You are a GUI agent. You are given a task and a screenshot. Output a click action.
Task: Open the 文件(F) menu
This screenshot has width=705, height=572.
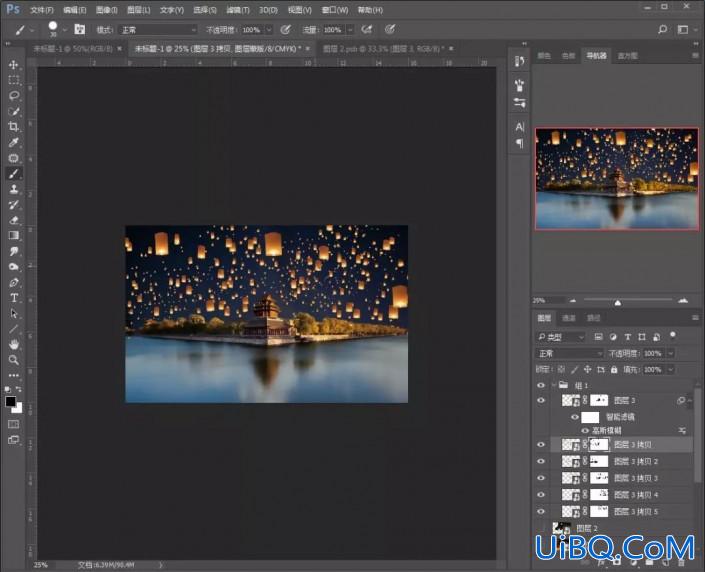click(x=41, y=9)
